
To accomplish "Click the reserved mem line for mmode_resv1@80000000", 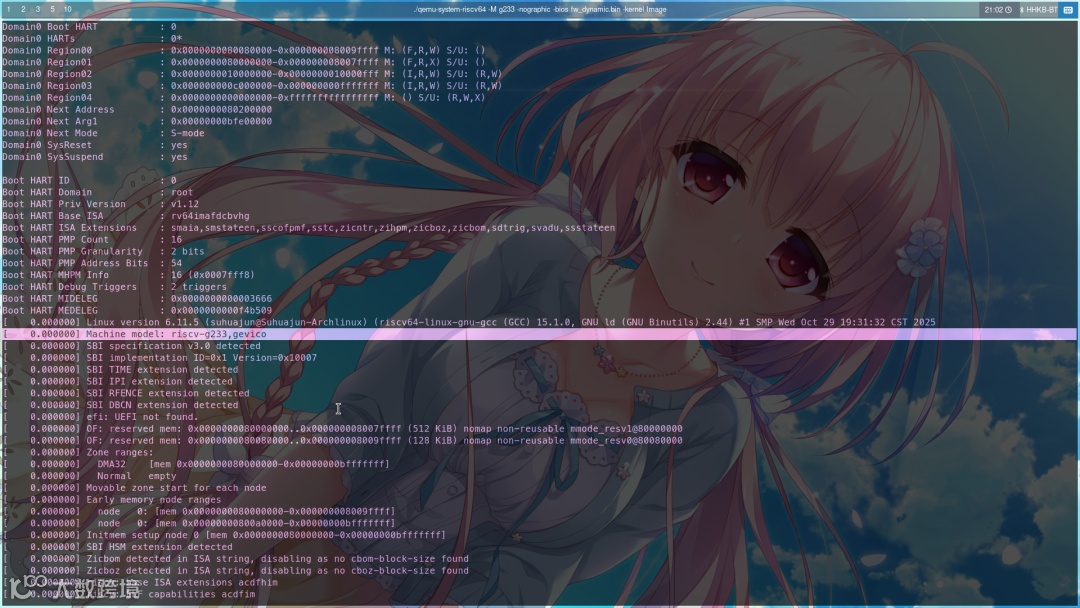I will [342, 428].
